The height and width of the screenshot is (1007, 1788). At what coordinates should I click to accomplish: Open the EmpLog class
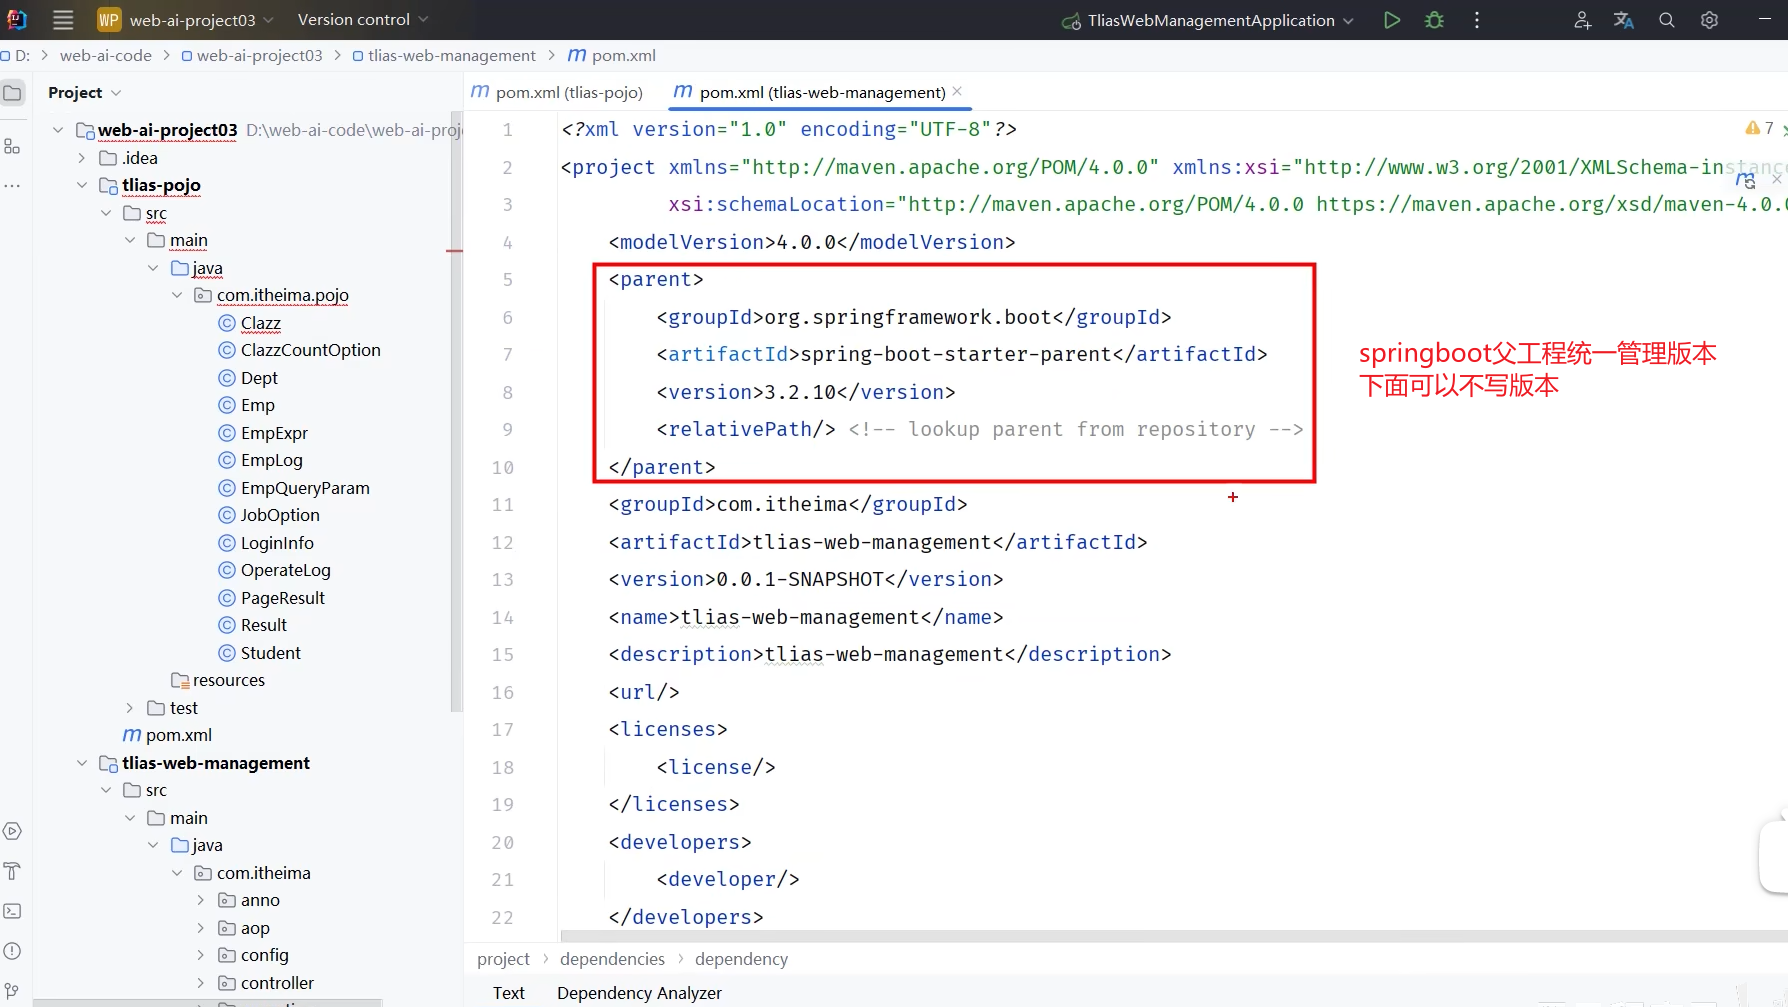pyautogui.click(x=271, y=460)
